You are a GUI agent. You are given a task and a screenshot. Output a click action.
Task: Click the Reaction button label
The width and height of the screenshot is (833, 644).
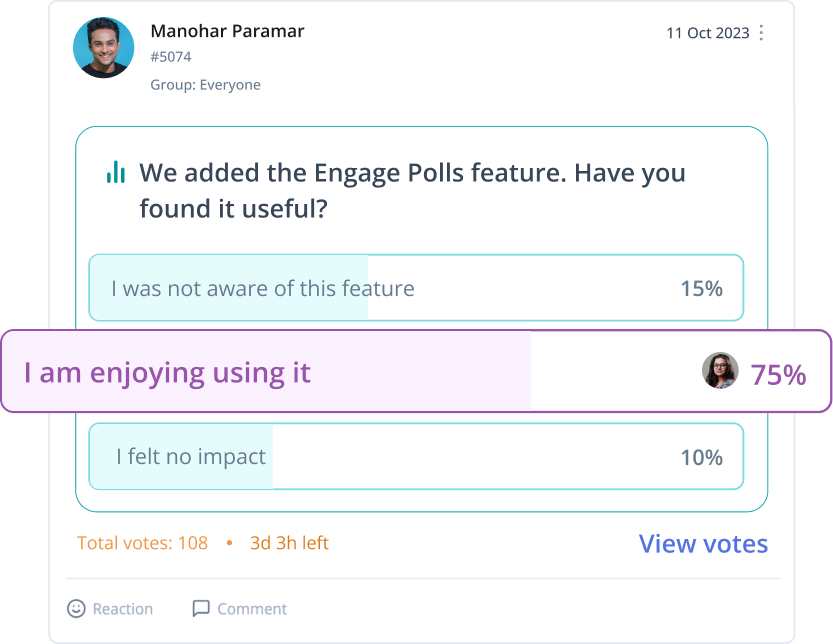[122, 609]
